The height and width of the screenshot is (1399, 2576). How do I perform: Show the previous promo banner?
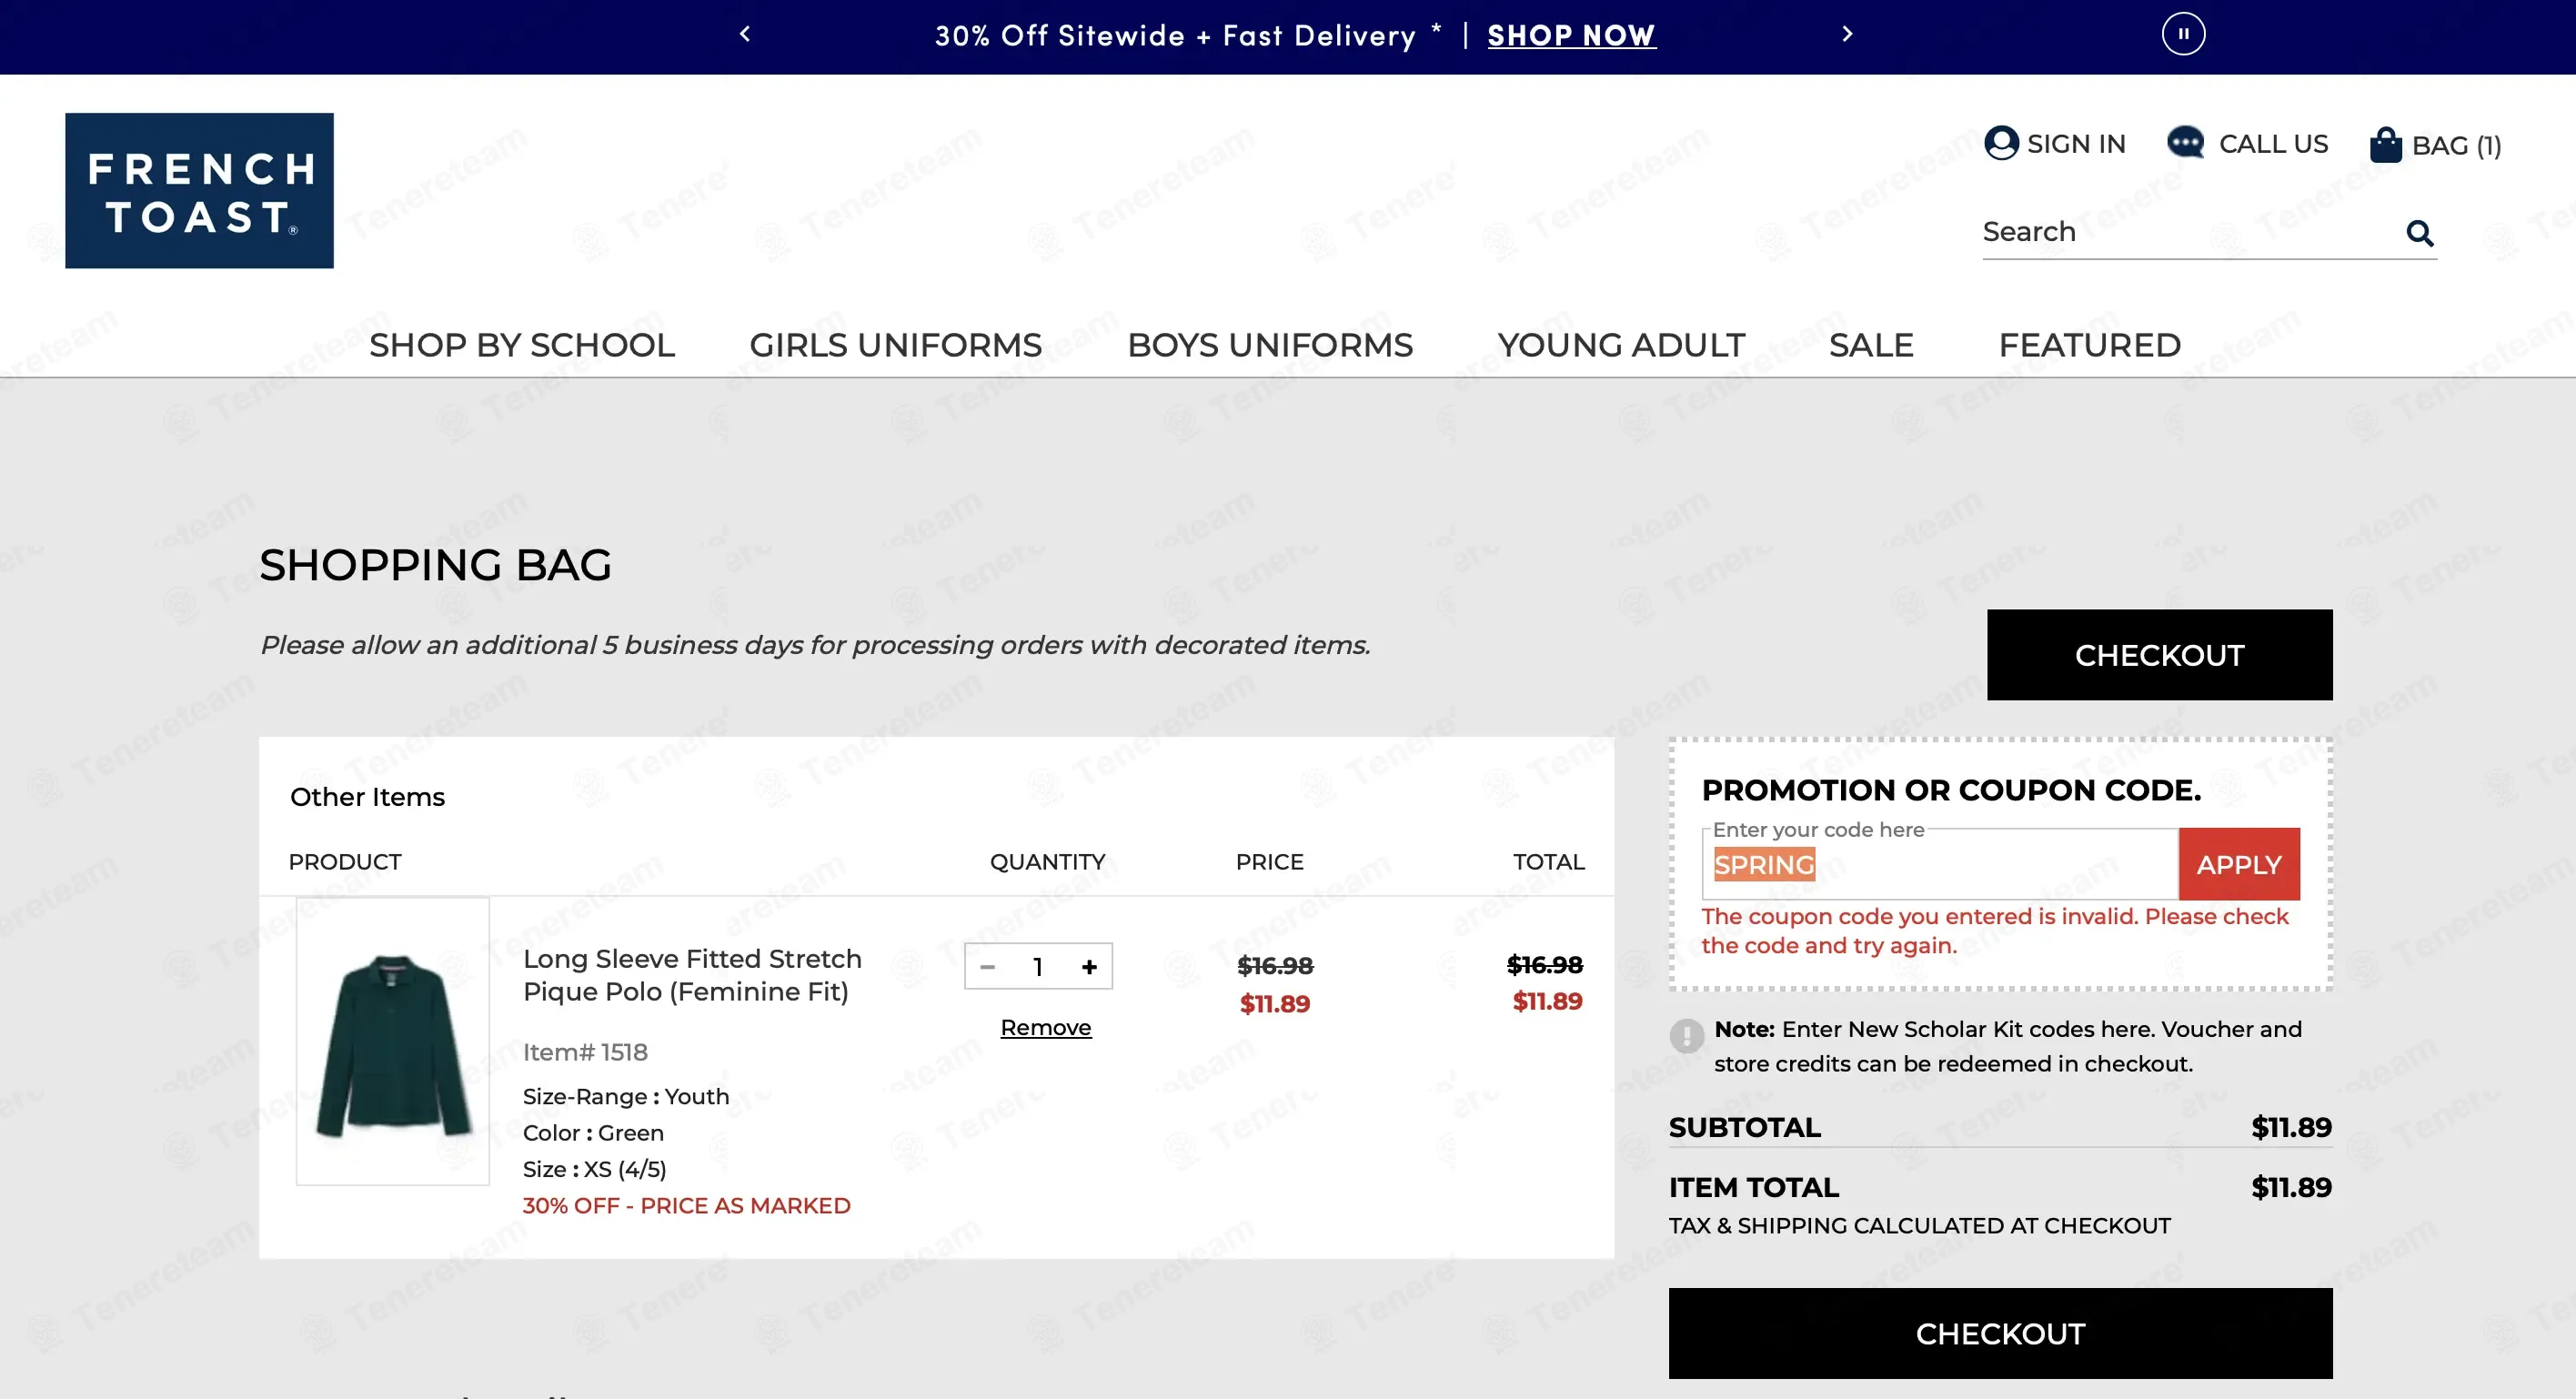point(745,34)
